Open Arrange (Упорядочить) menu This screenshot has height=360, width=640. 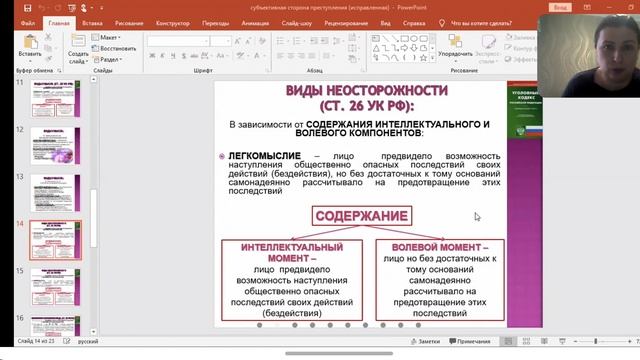click(455, 48)
